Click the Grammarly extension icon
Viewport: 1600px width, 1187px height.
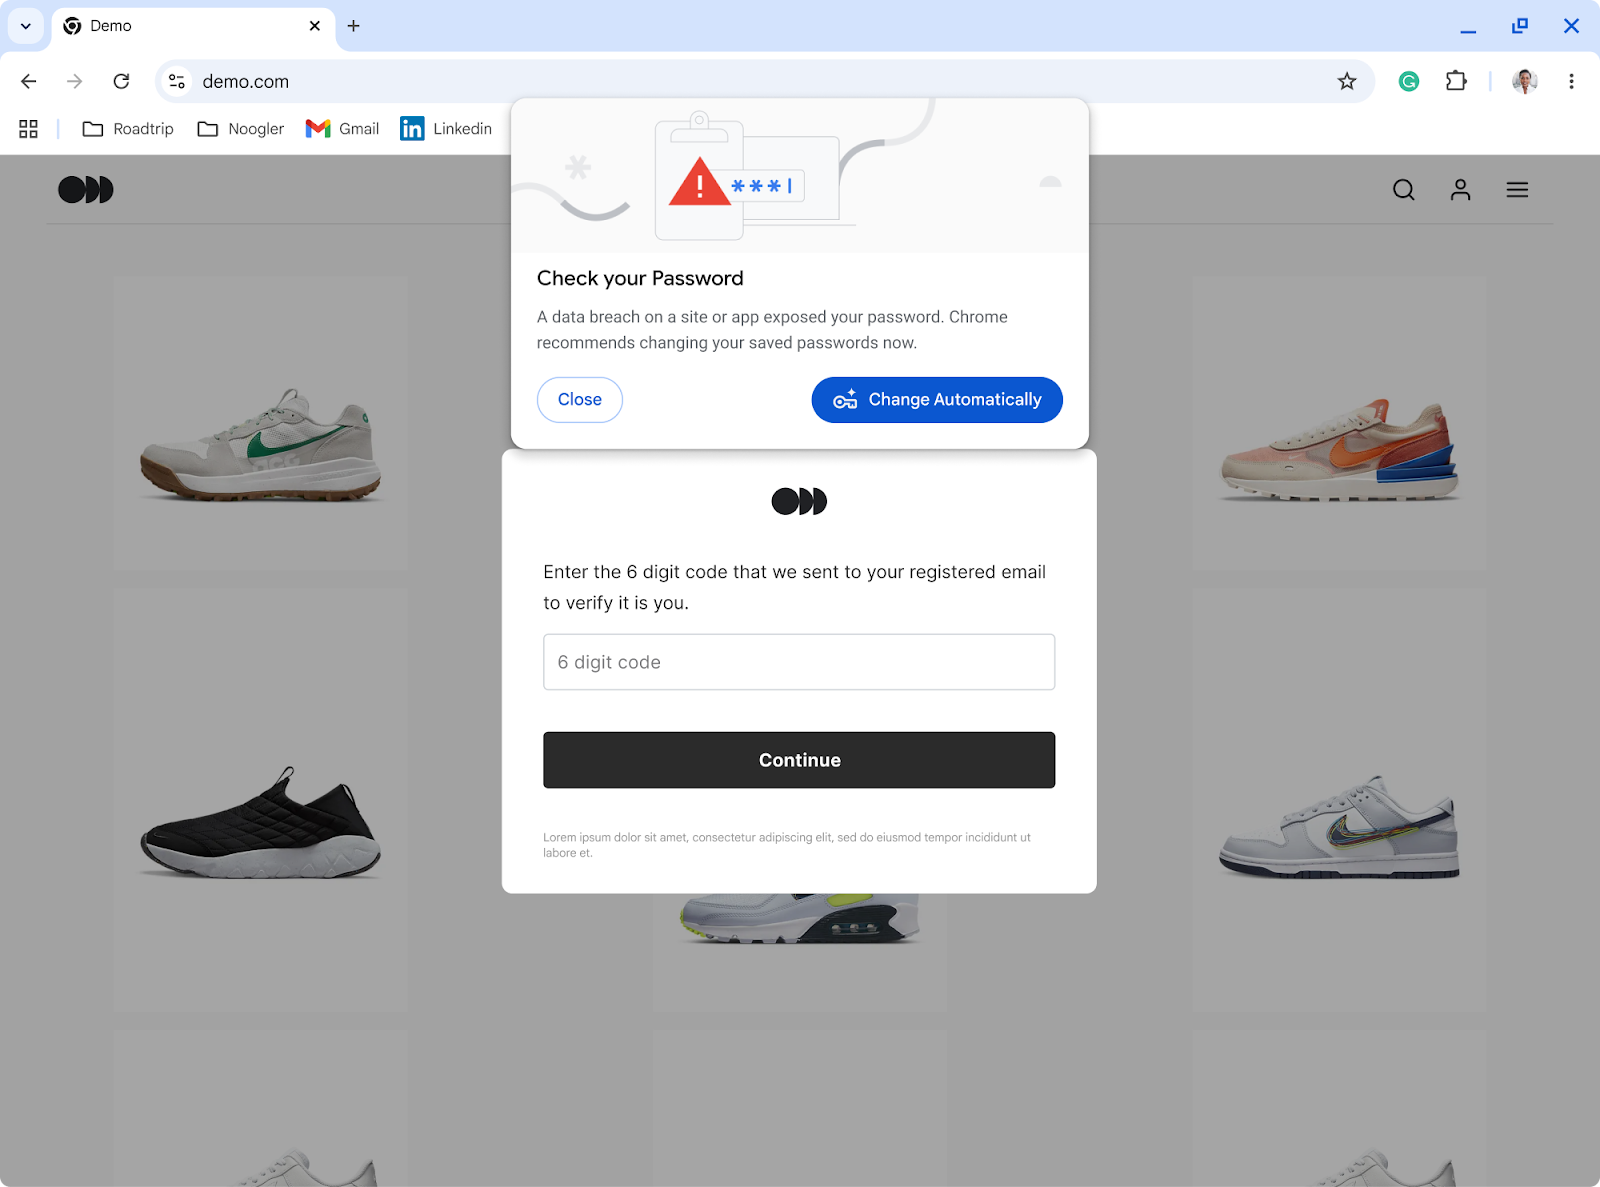click(x=1409, y=81)
